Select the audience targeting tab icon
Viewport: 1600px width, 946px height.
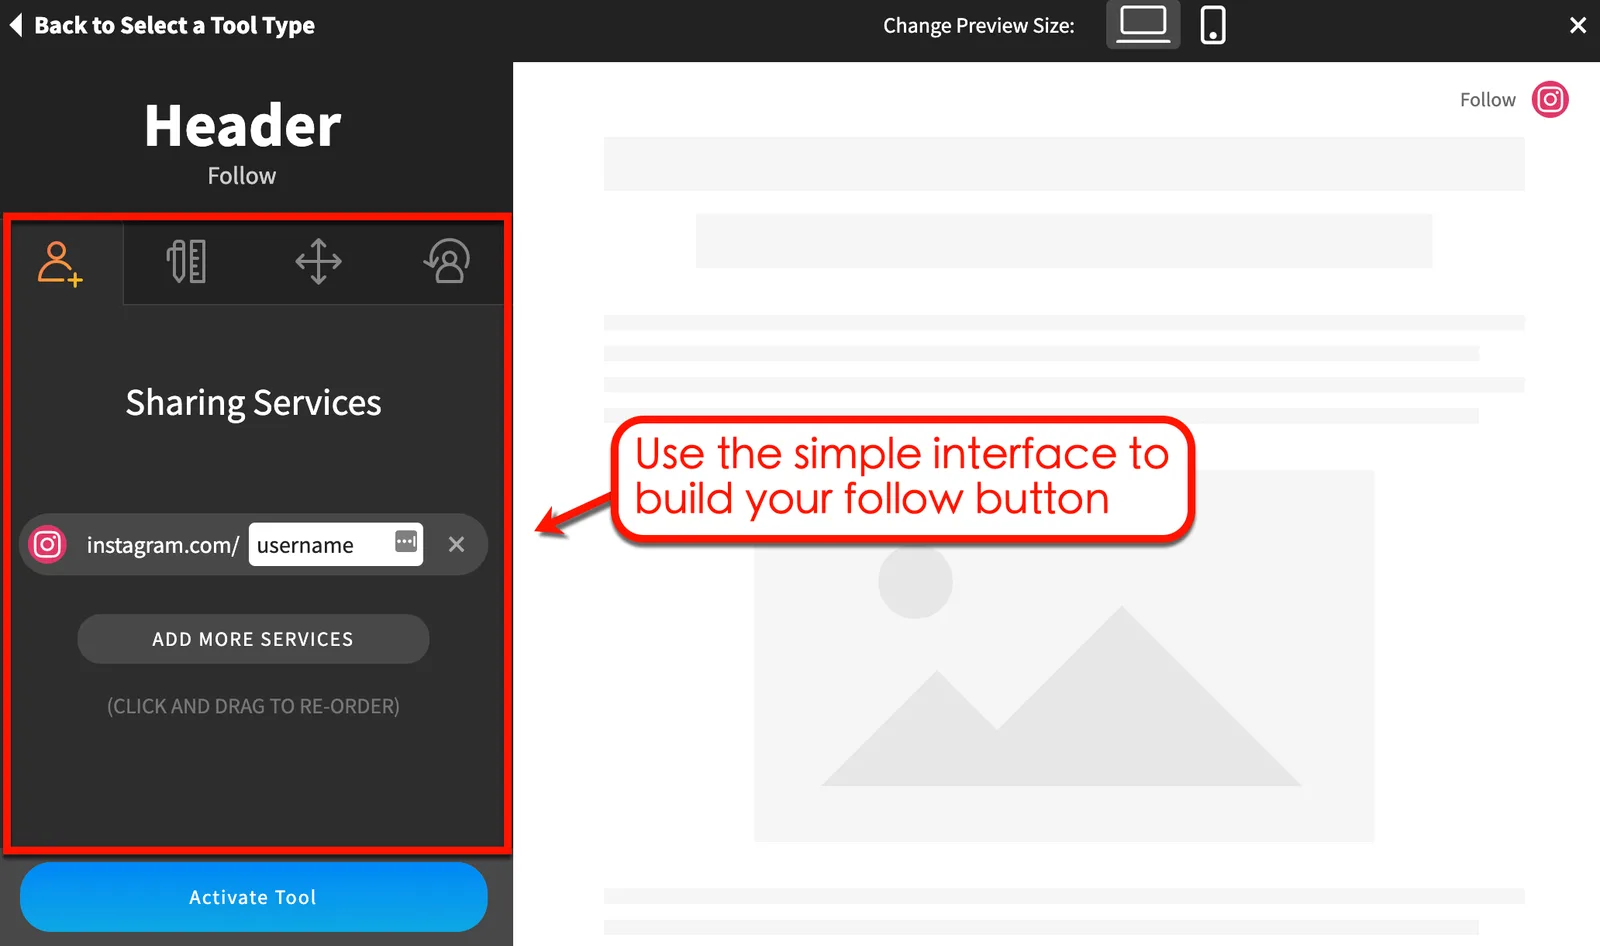click(x=447, y=262)
